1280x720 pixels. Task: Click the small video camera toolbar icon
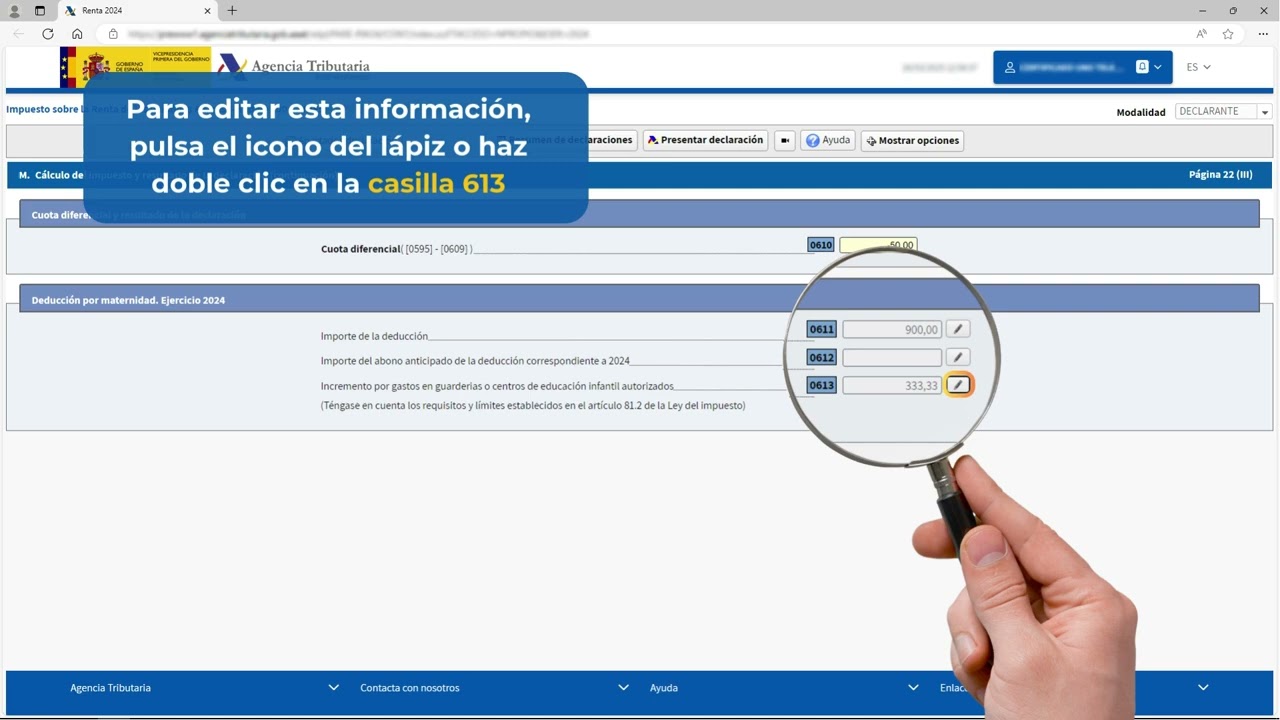click(784, 140)
